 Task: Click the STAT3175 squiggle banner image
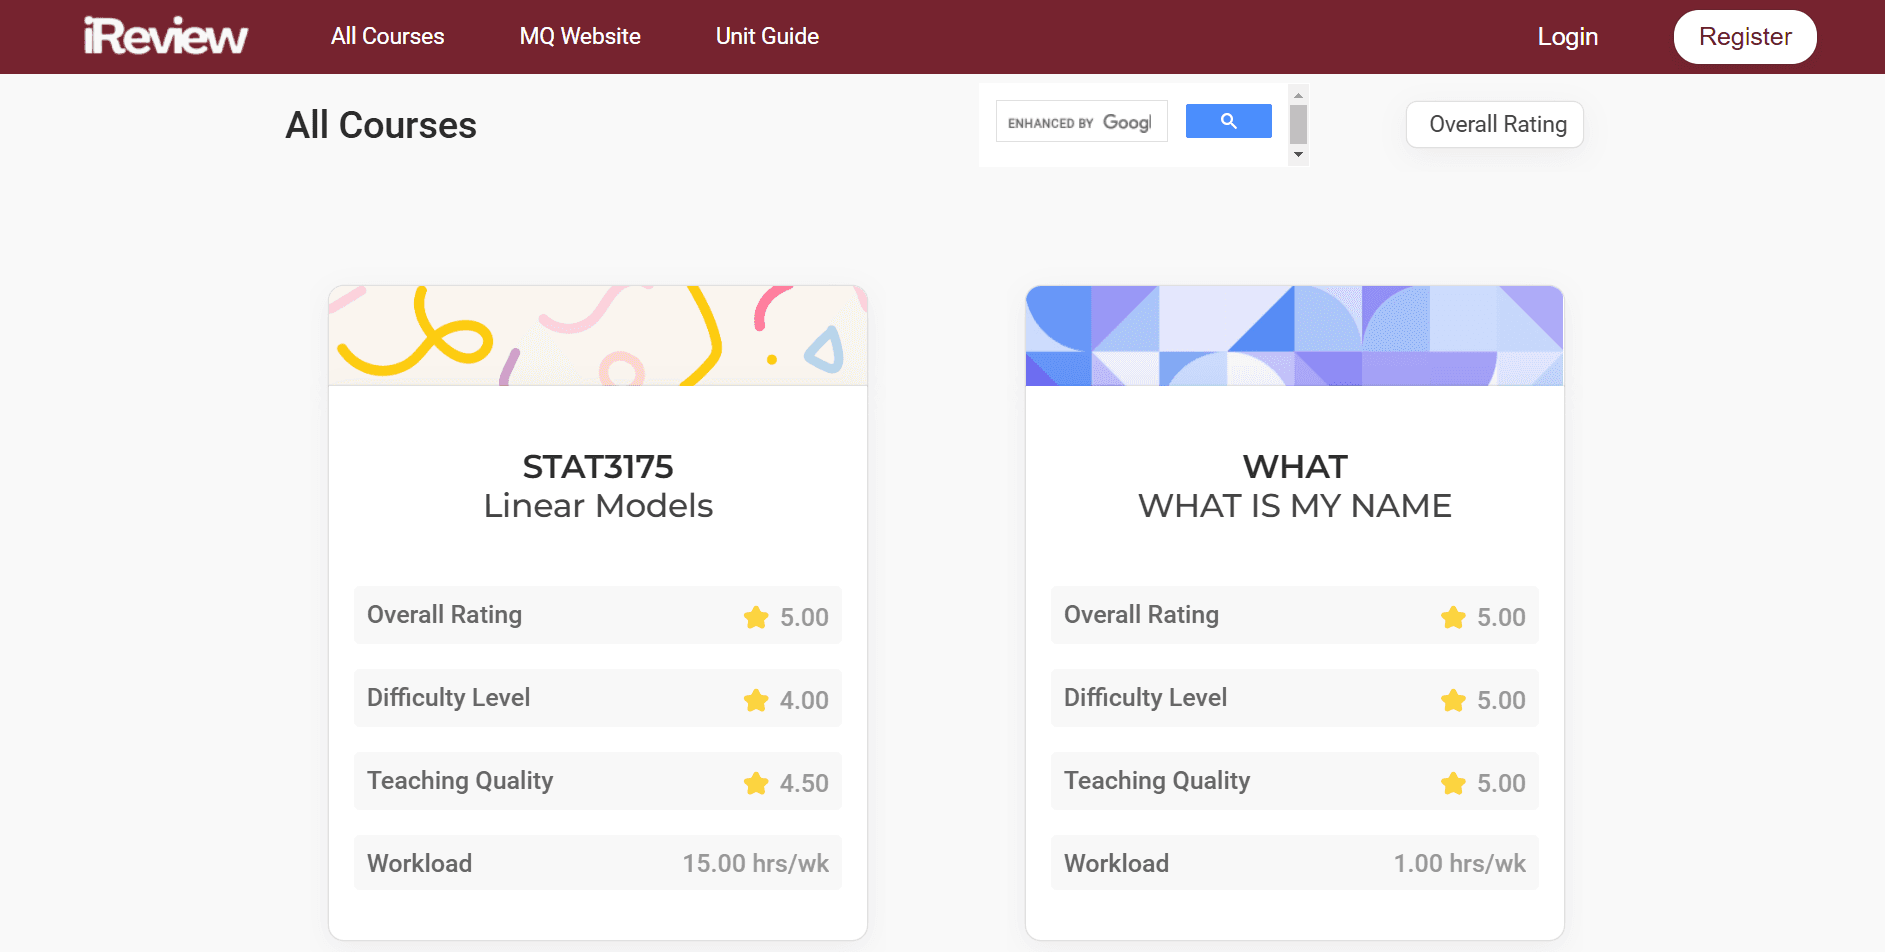click(x=598, y=336)
